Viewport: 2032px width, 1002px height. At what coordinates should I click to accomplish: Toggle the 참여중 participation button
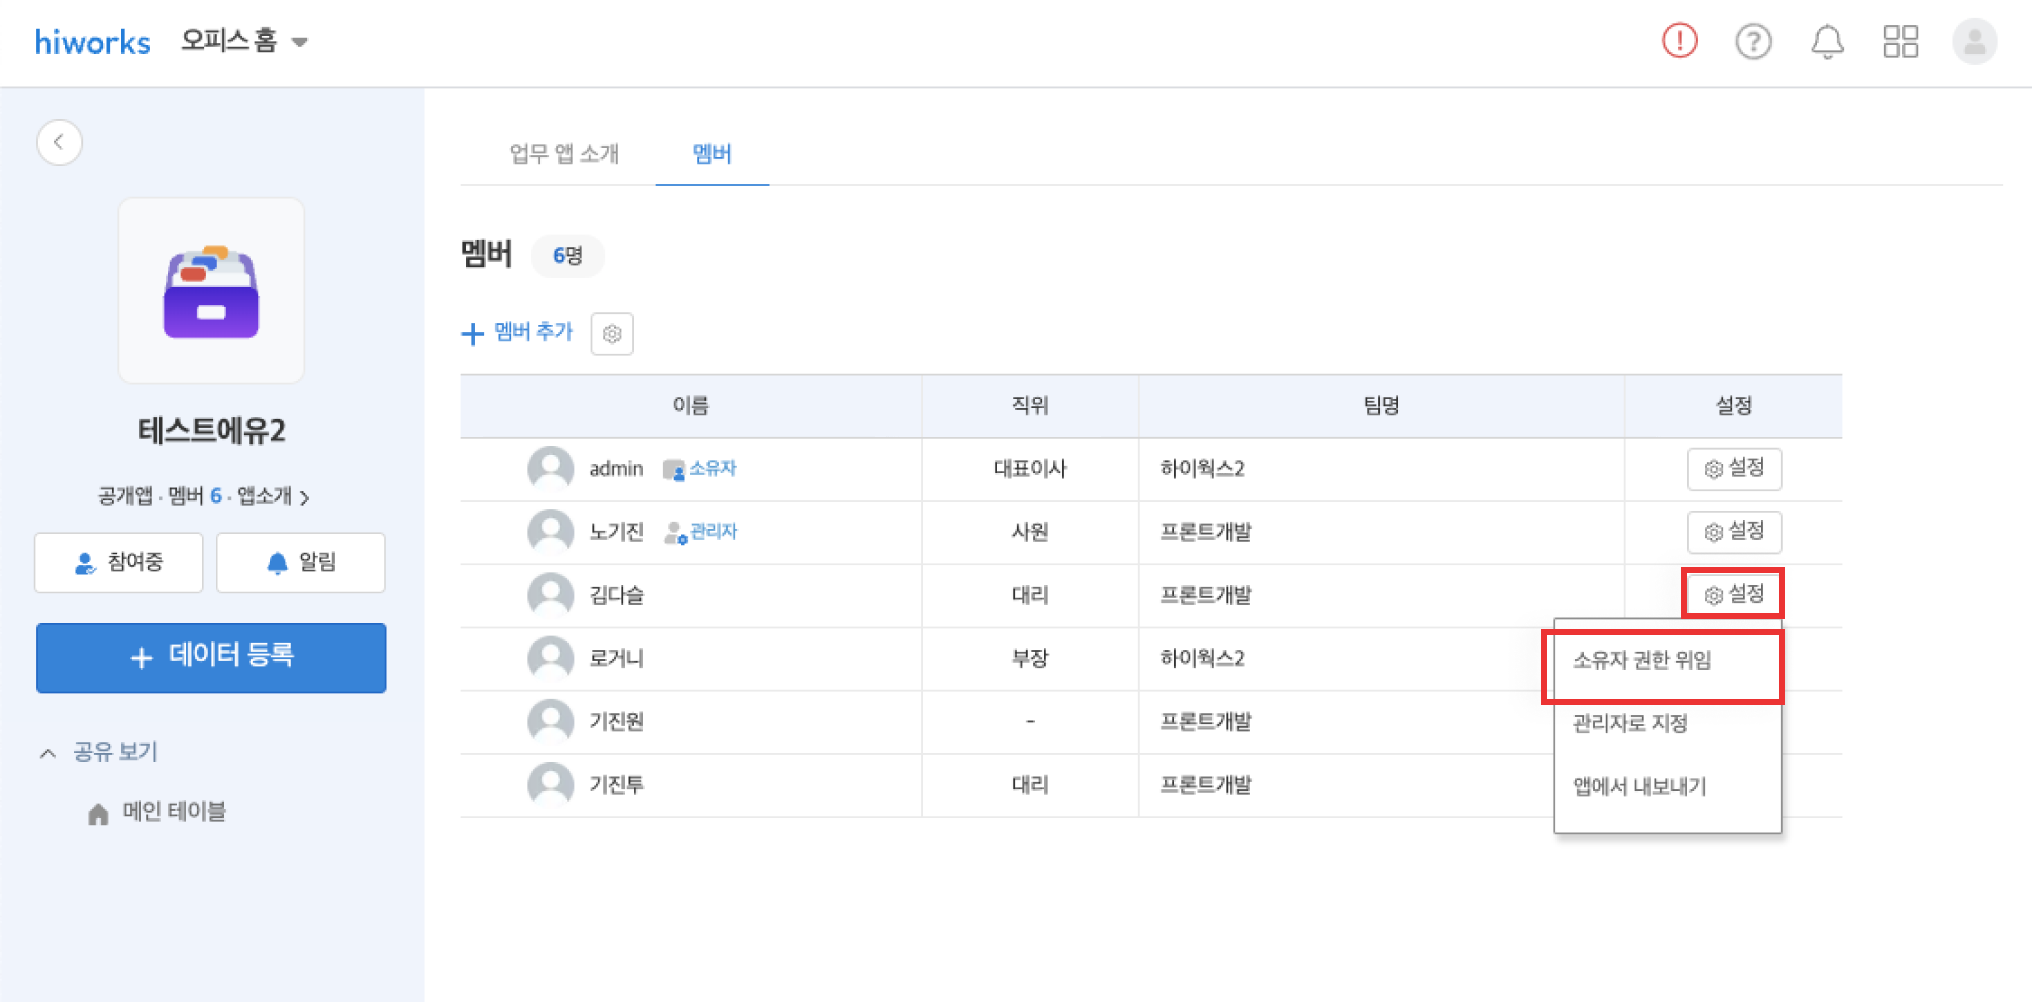click(x=119, y=563)
